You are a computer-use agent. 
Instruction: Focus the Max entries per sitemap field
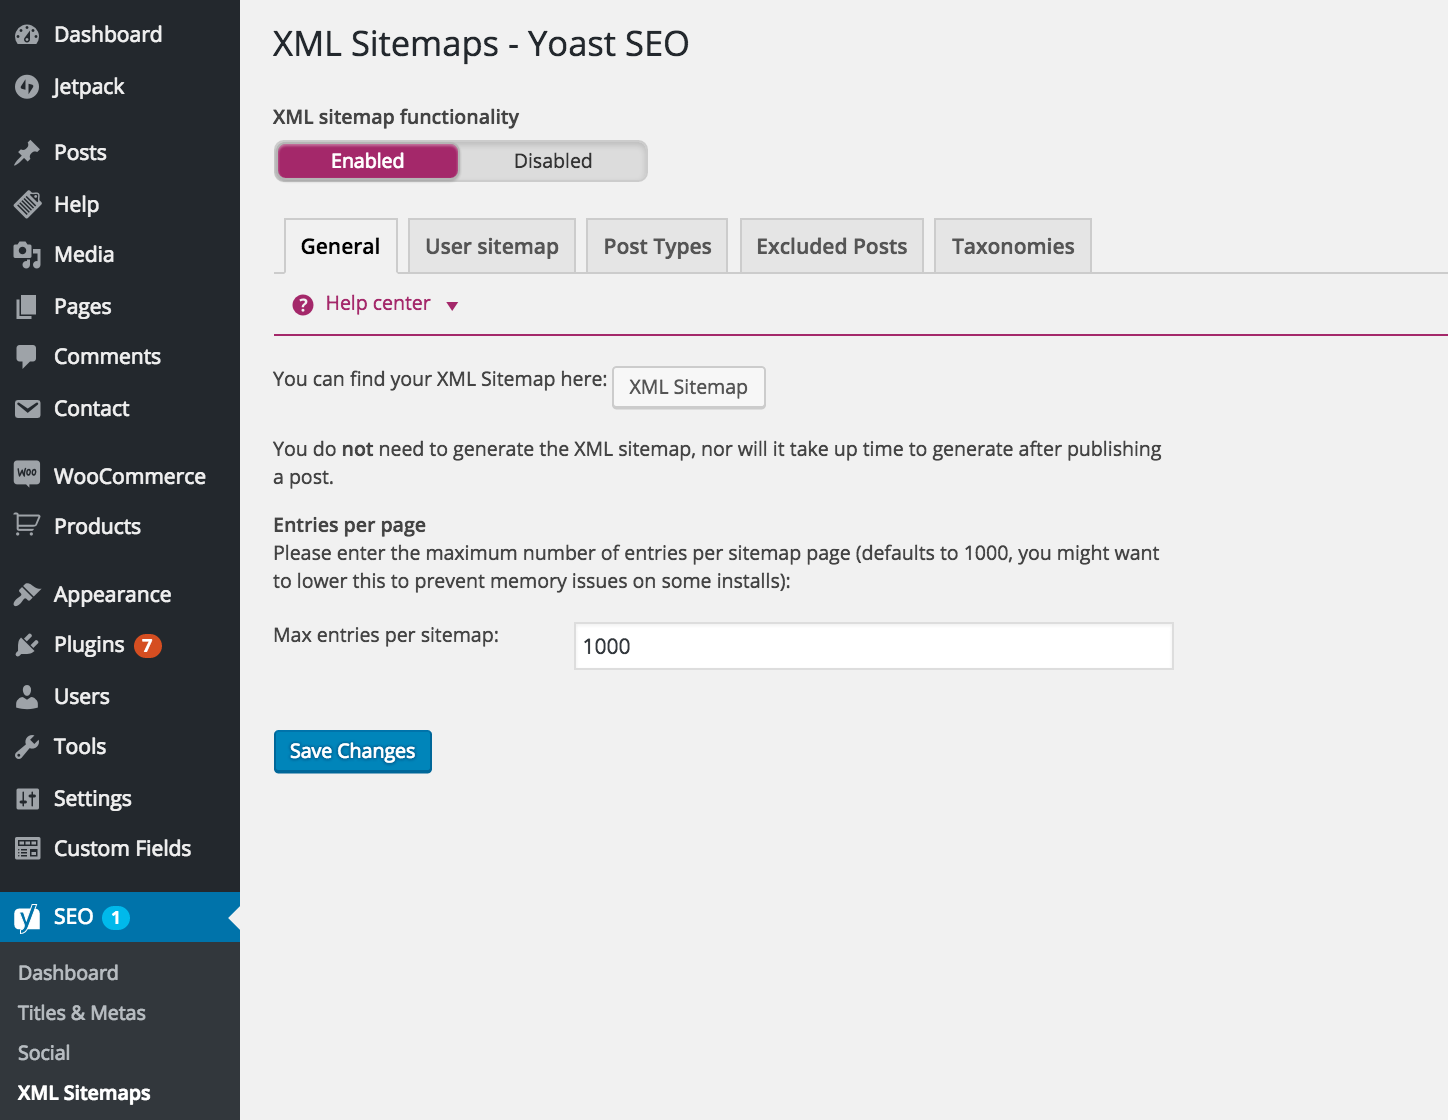click(874, 646)
